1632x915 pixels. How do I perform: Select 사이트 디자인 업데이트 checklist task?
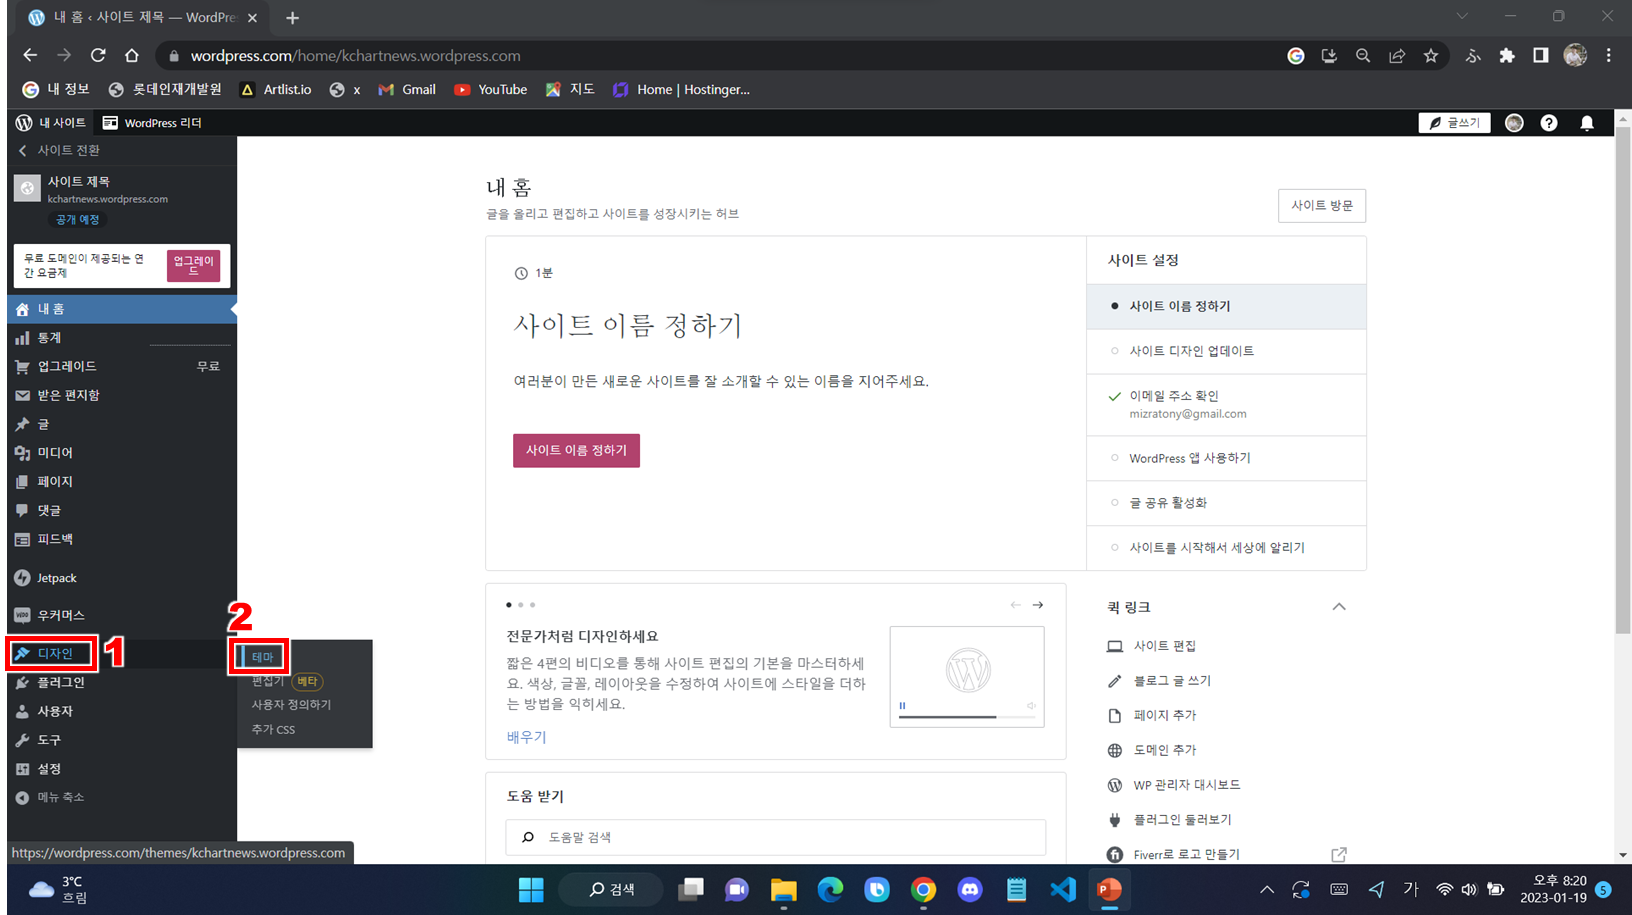(1226, 351)
